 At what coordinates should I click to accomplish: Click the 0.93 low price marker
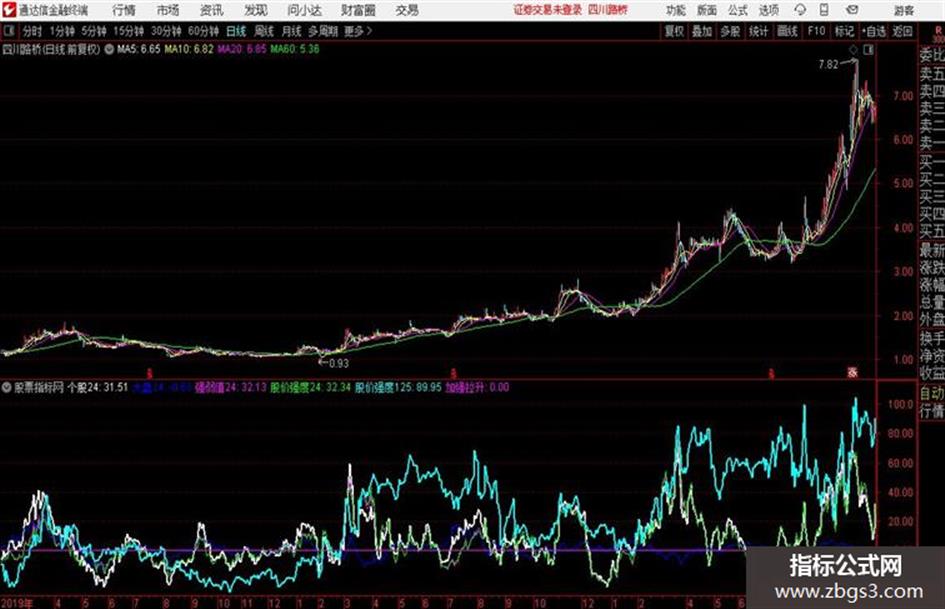(x=339, y=364)
